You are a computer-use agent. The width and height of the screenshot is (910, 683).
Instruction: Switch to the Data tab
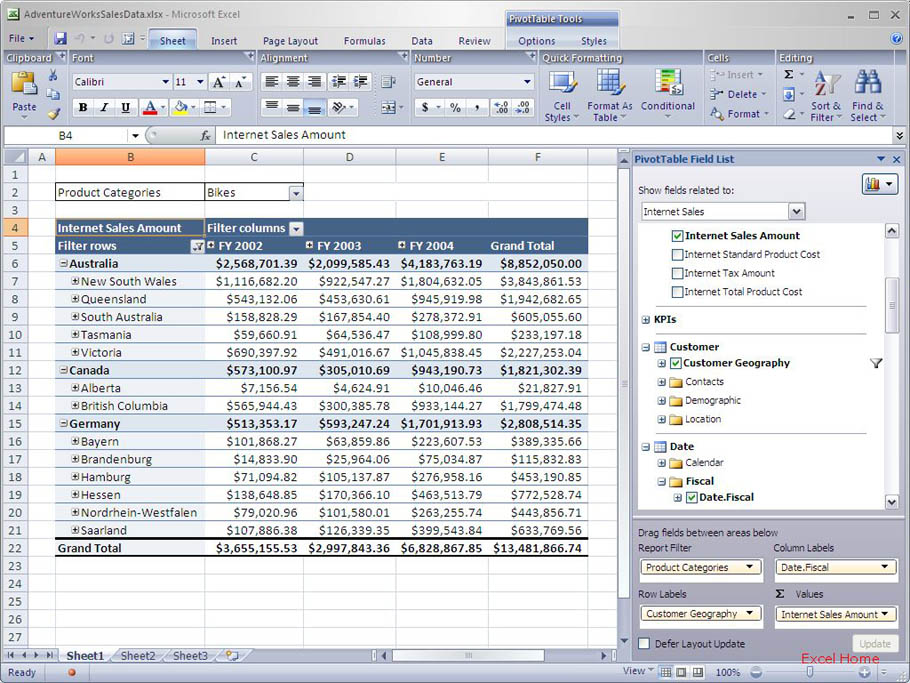(422, 41)
